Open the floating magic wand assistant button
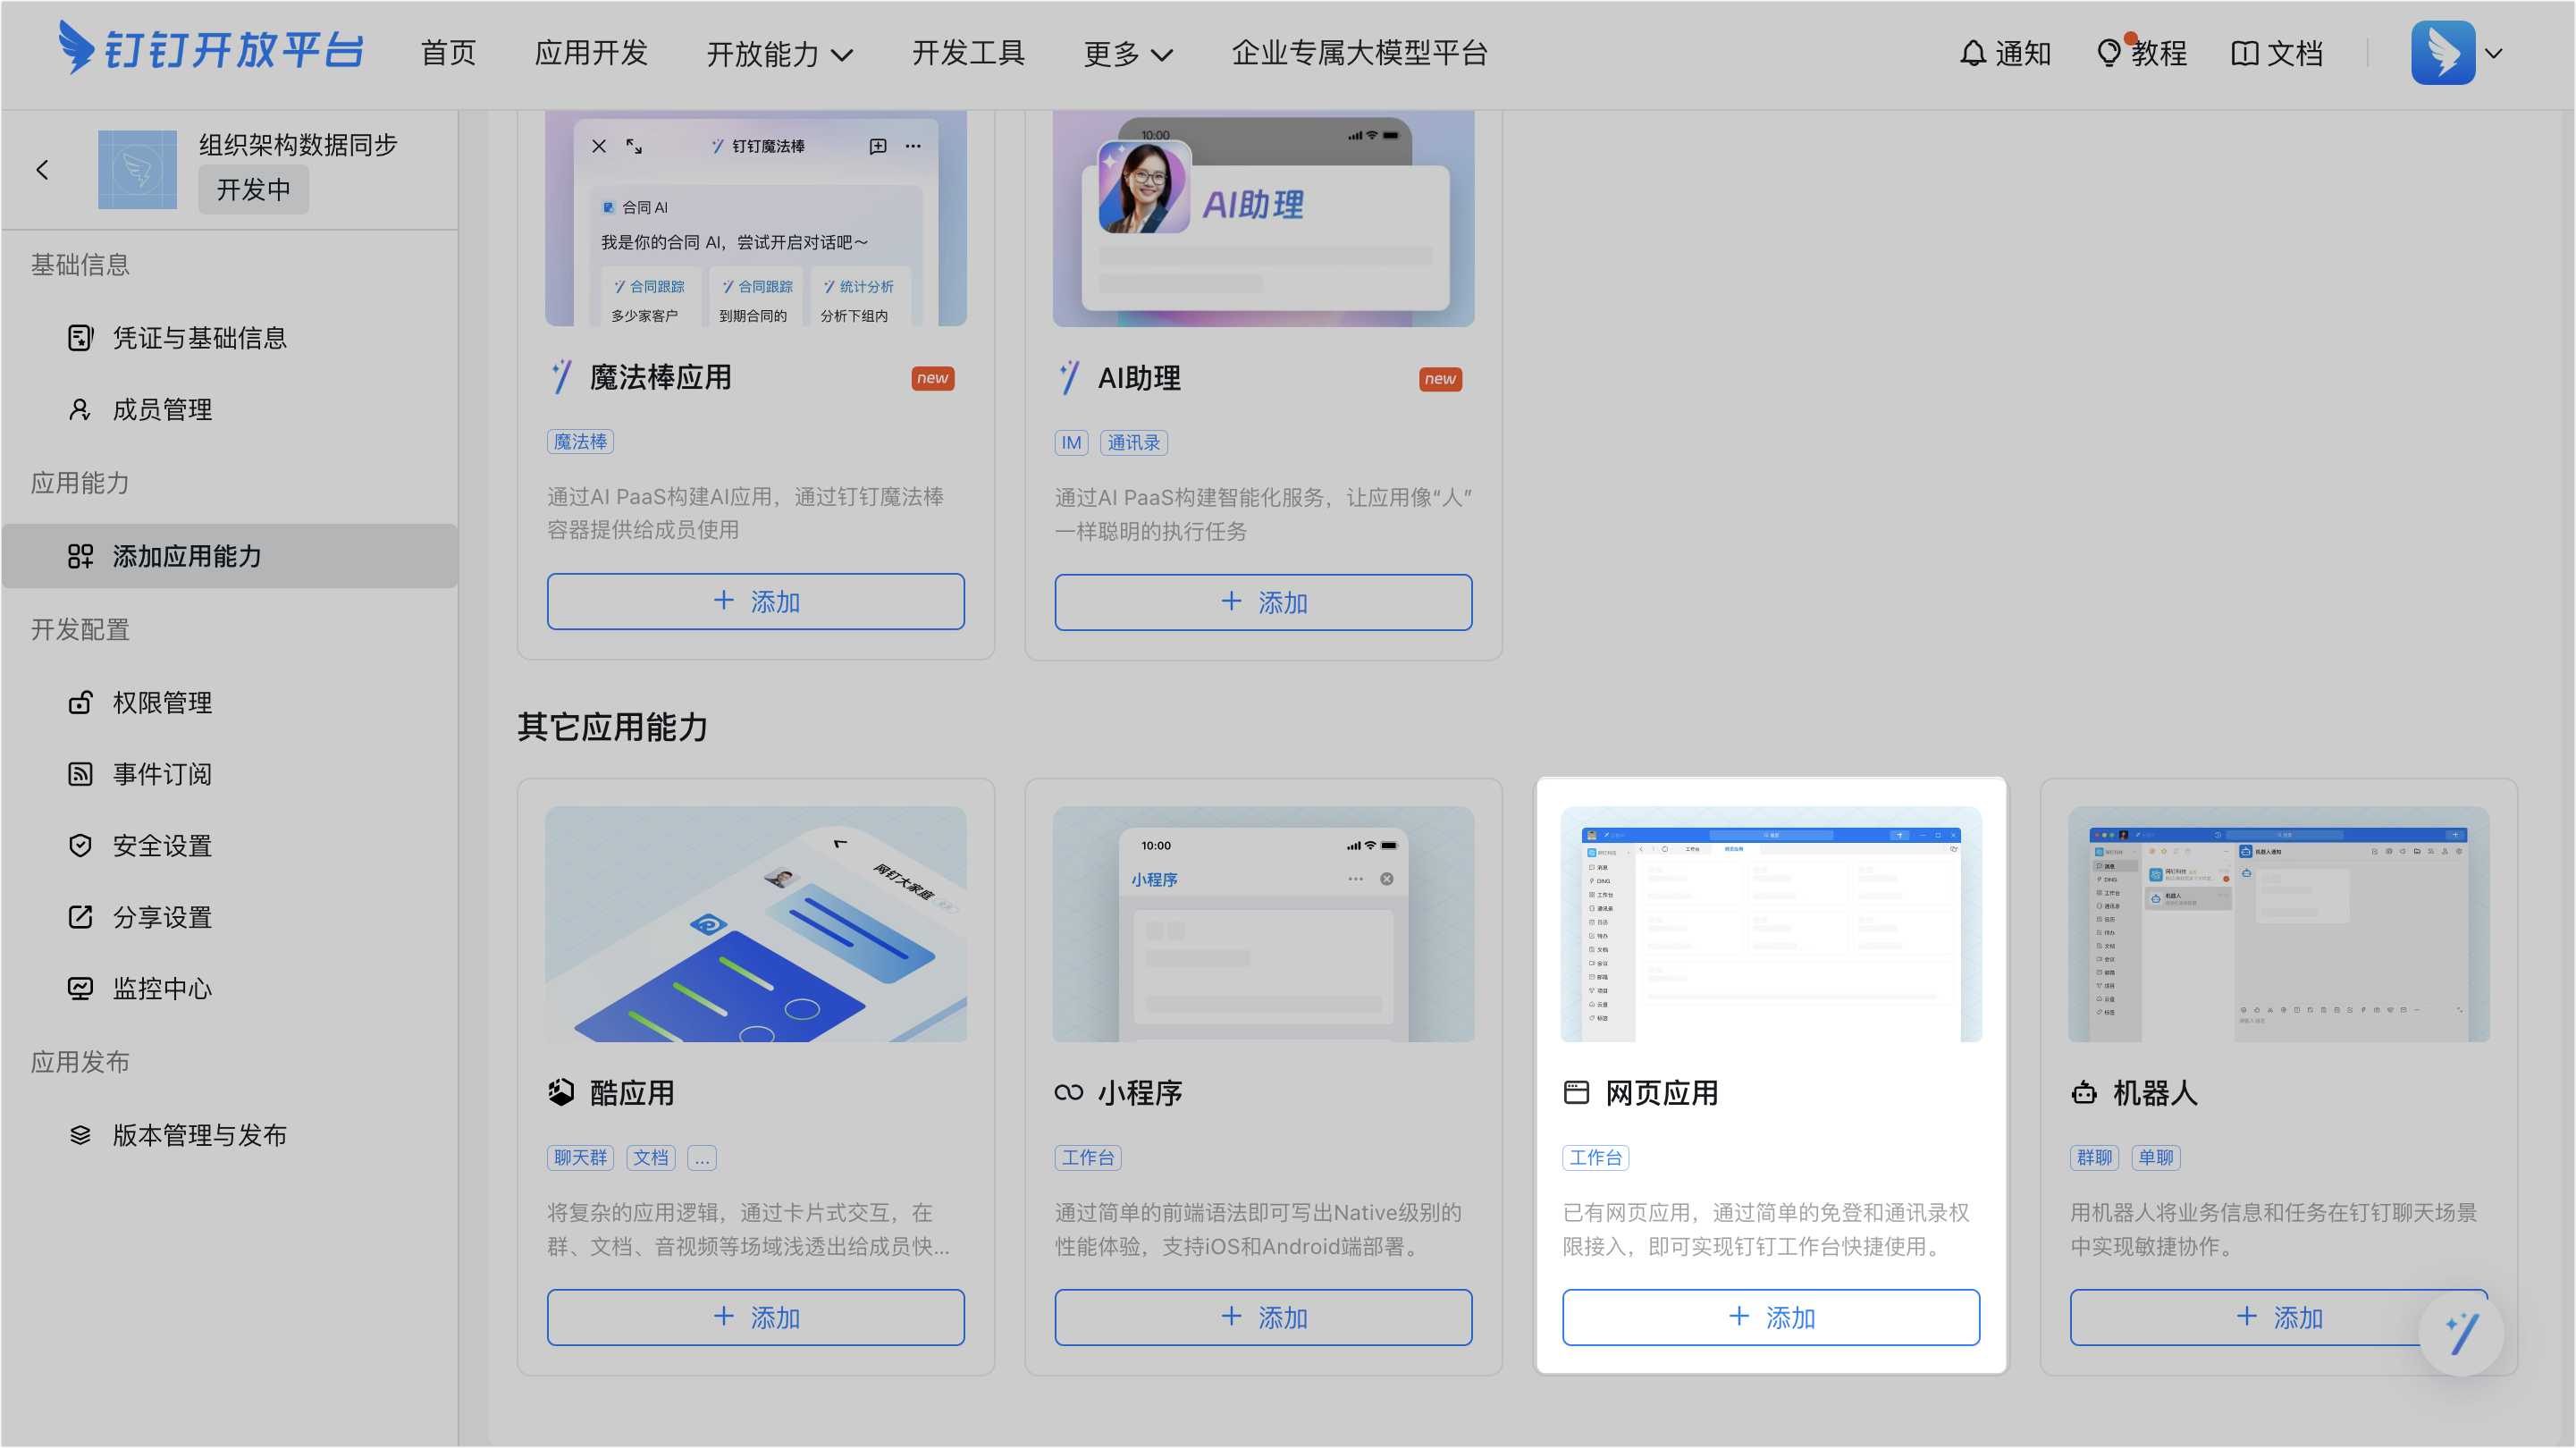This screenshot has width=2576, height=1448. 2461,1333
